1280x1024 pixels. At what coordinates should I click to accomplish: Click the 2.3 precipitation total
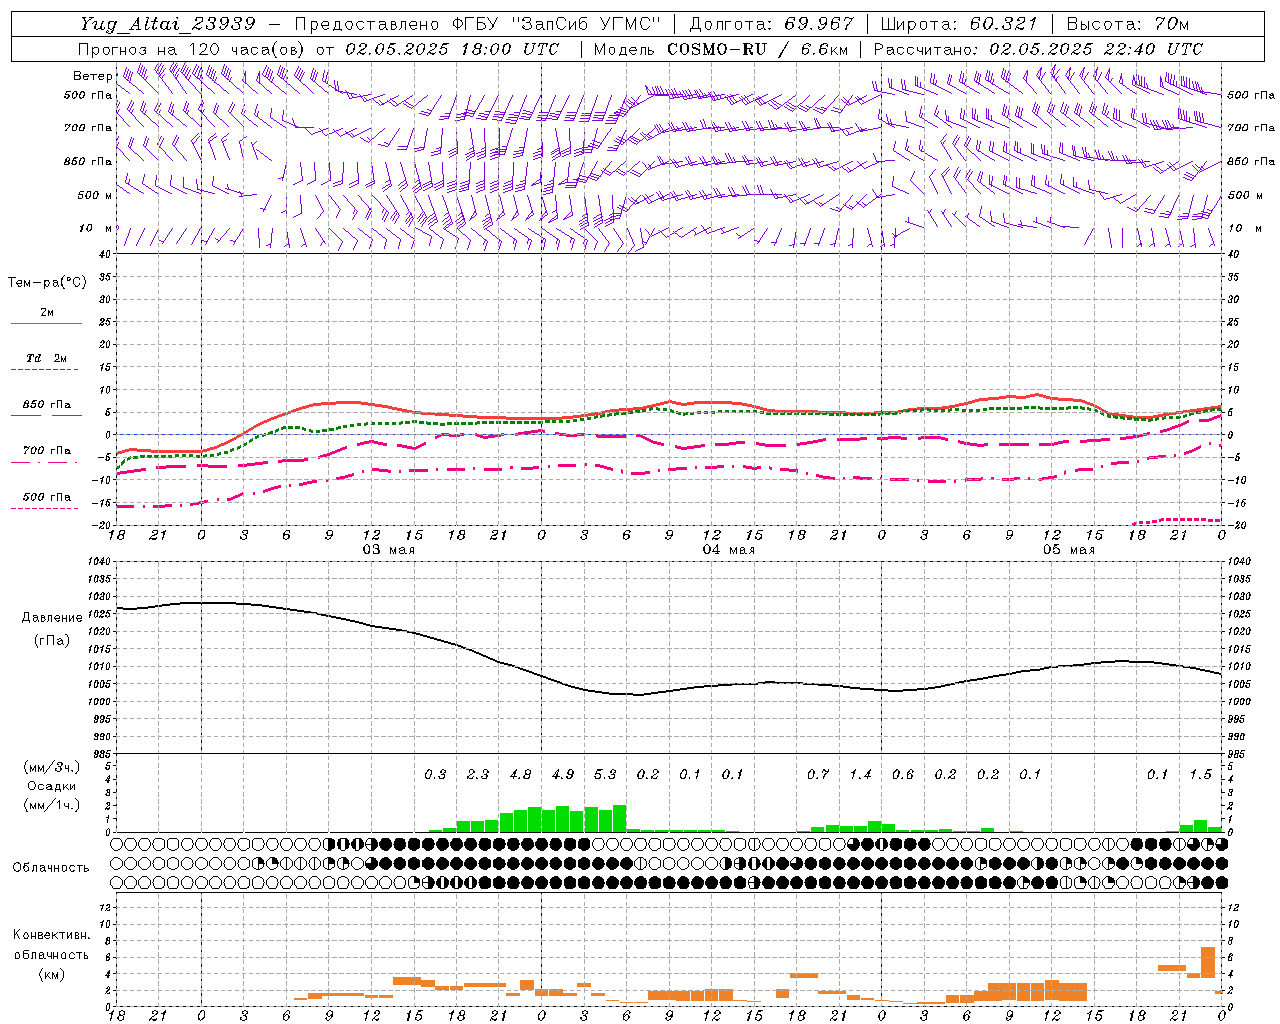[x=478, y=775]
